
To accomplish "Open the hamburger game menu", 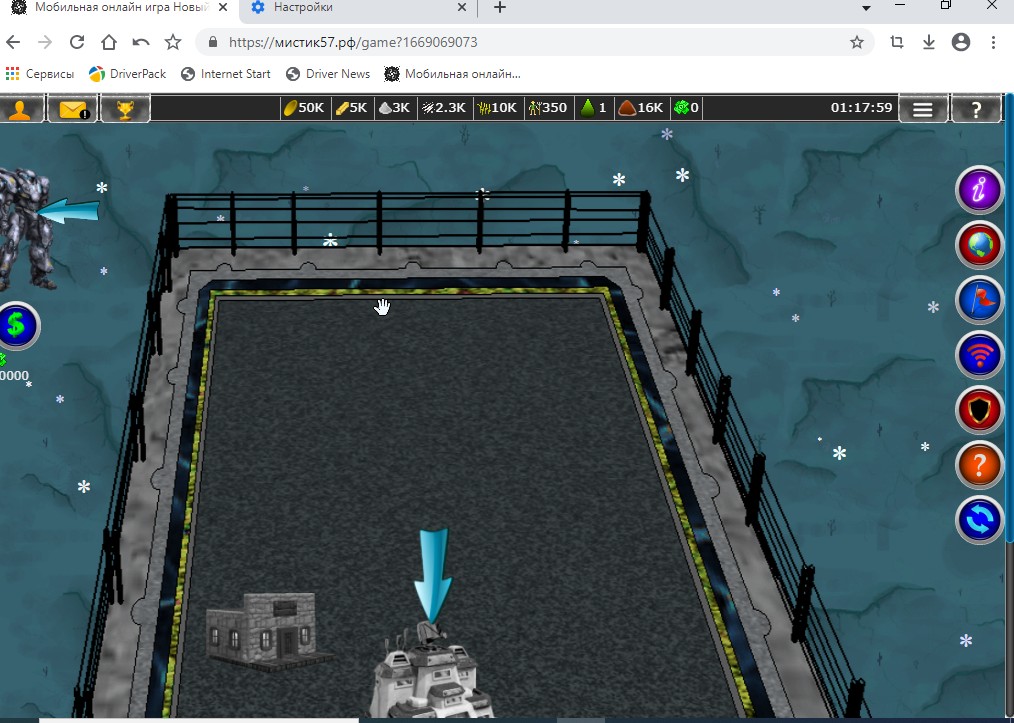I will (x=923, y=109).
